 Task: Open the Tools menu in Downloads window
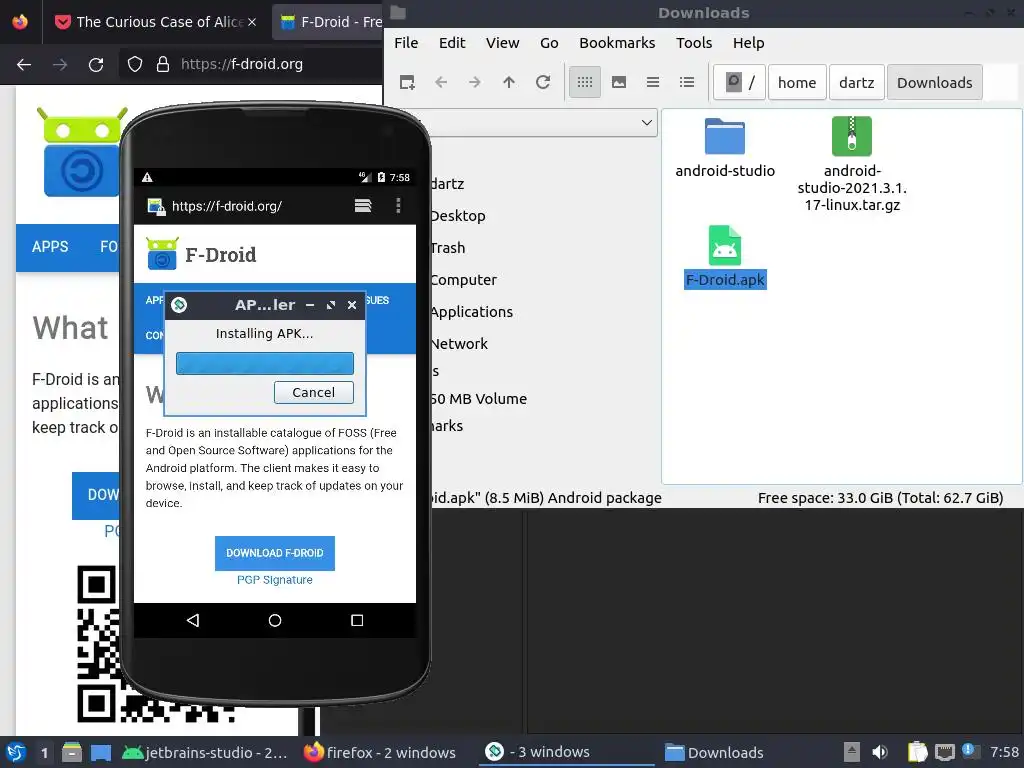(x=694, y=42)
